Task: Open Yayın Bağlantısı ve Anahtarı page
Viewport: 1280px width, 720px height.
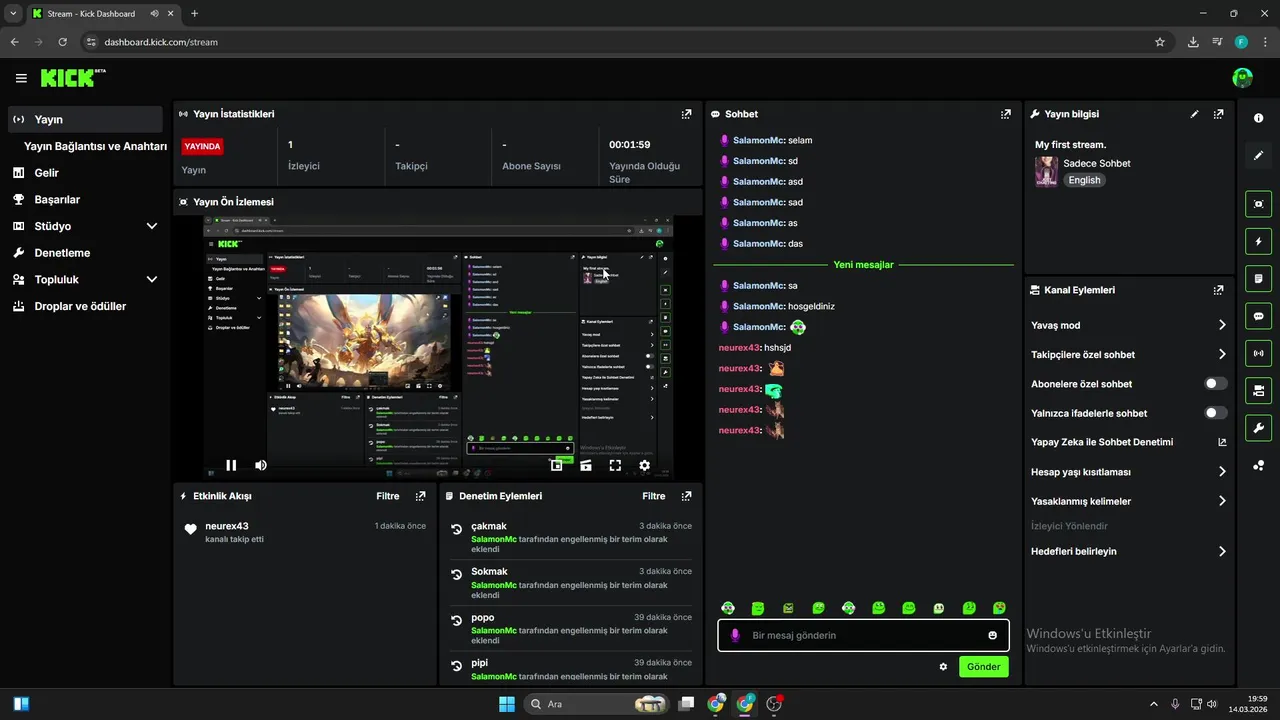Action: tap(95, 146)
